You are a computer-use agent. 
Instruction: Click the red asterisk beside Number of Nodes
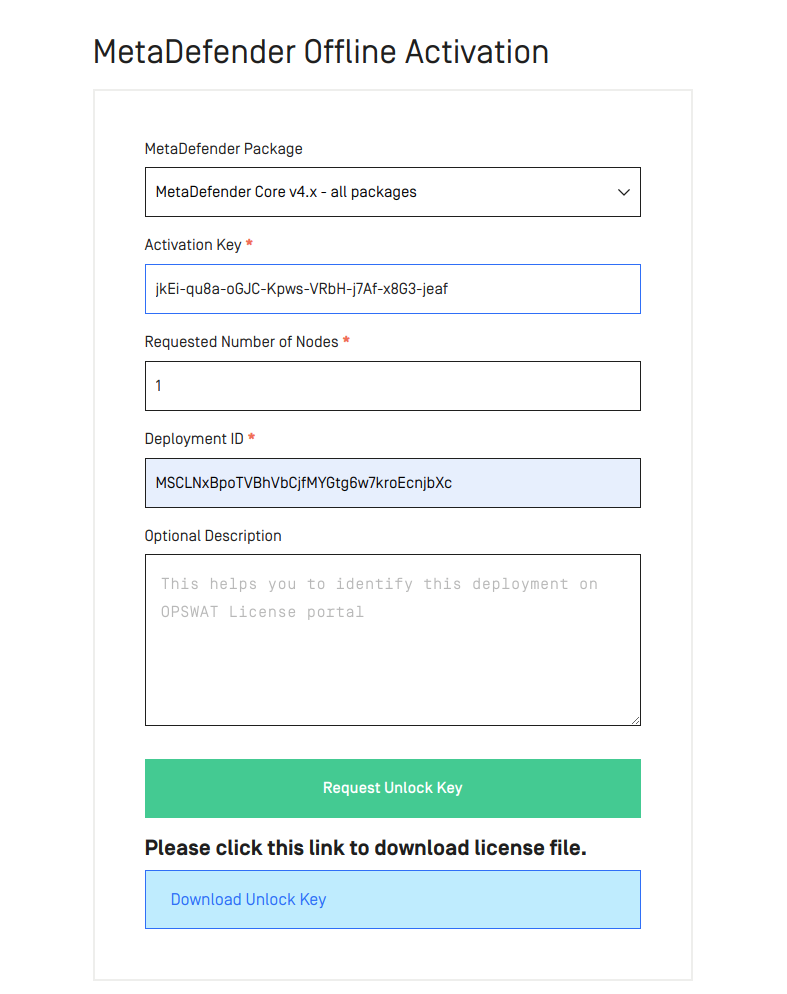click(x=346, y=340)
